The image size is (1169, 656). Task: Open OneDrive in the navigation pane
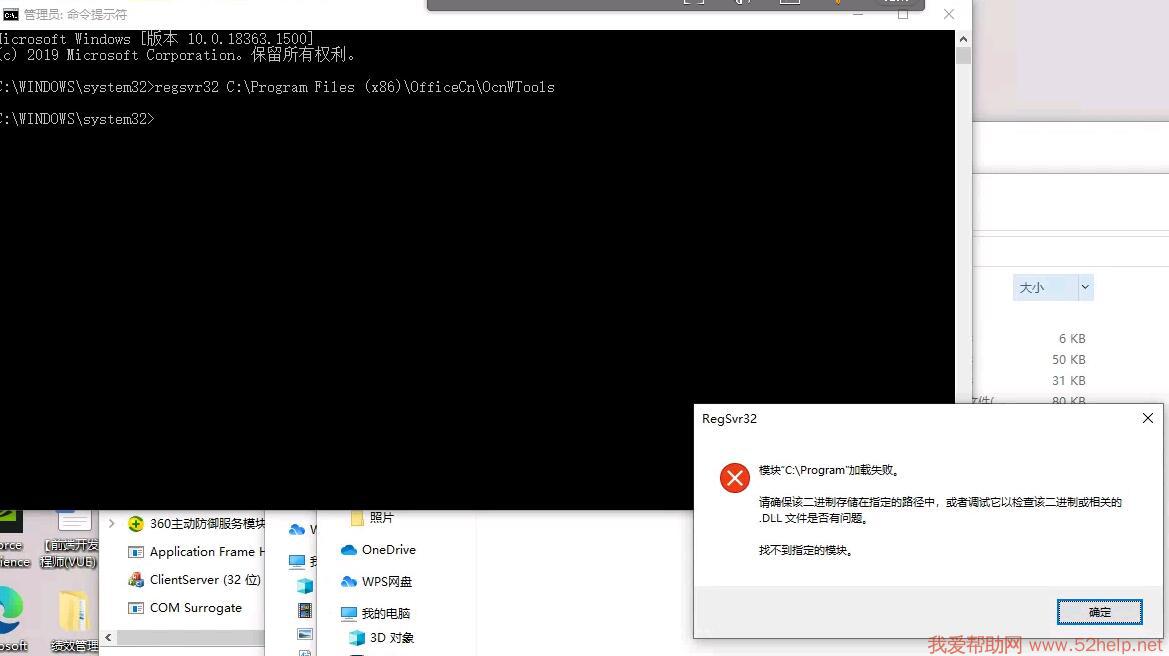click(x=388, y=550)
